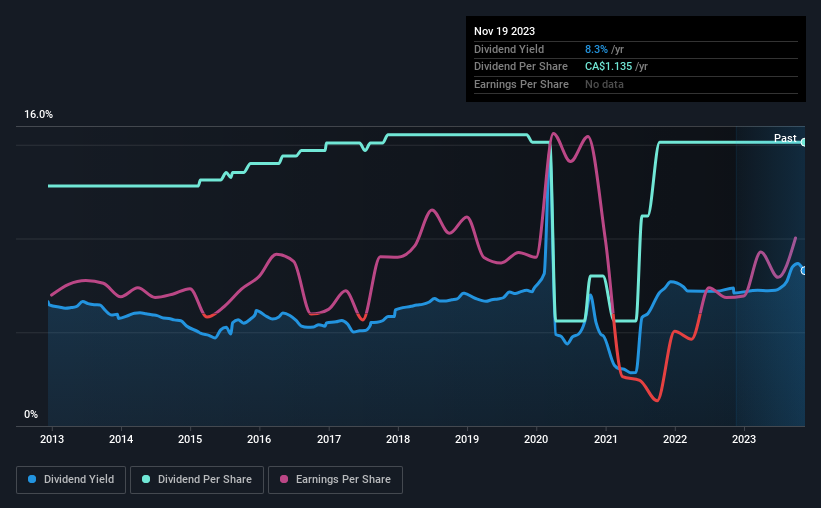Viewport: 821px width, 508px height.
Task: Select the 2023 label on the x-axis
Action: click(744, 439)
